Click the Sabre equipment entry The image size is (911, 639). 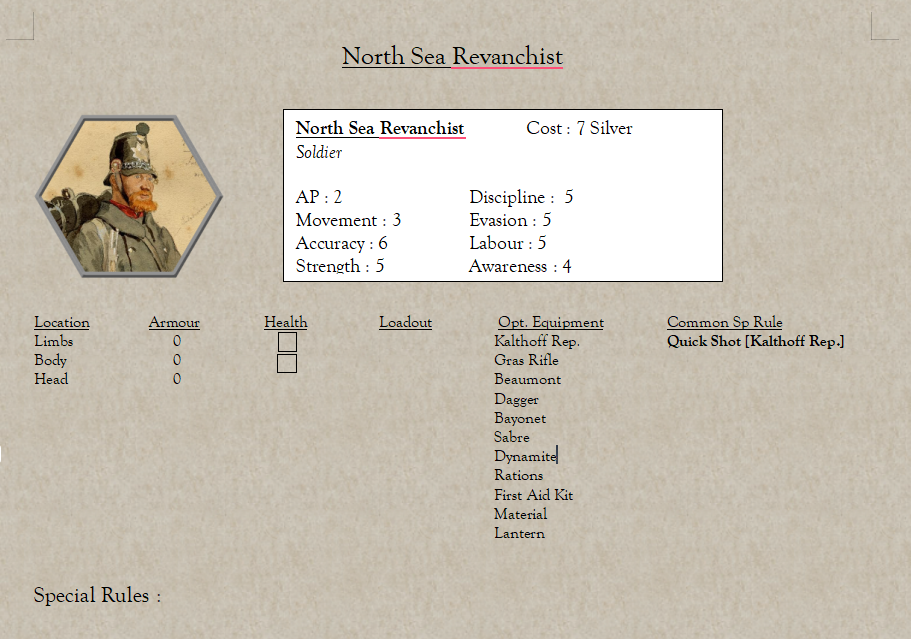point(511,437)
